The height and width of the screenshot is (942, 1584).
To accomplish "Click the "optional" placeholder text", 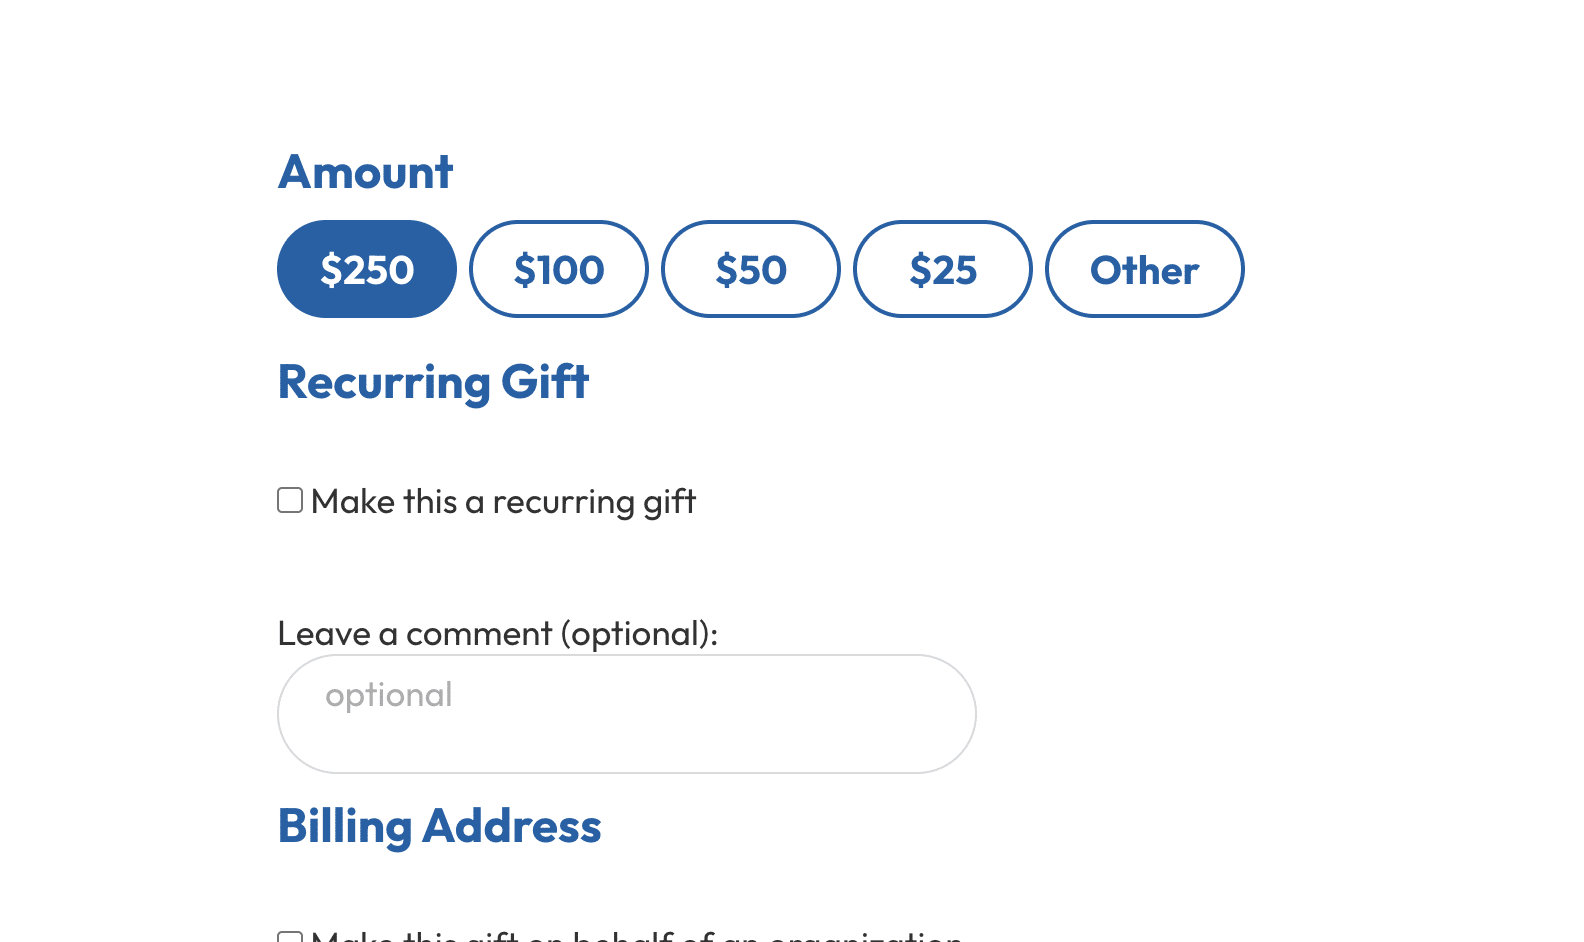I will 389,695.
